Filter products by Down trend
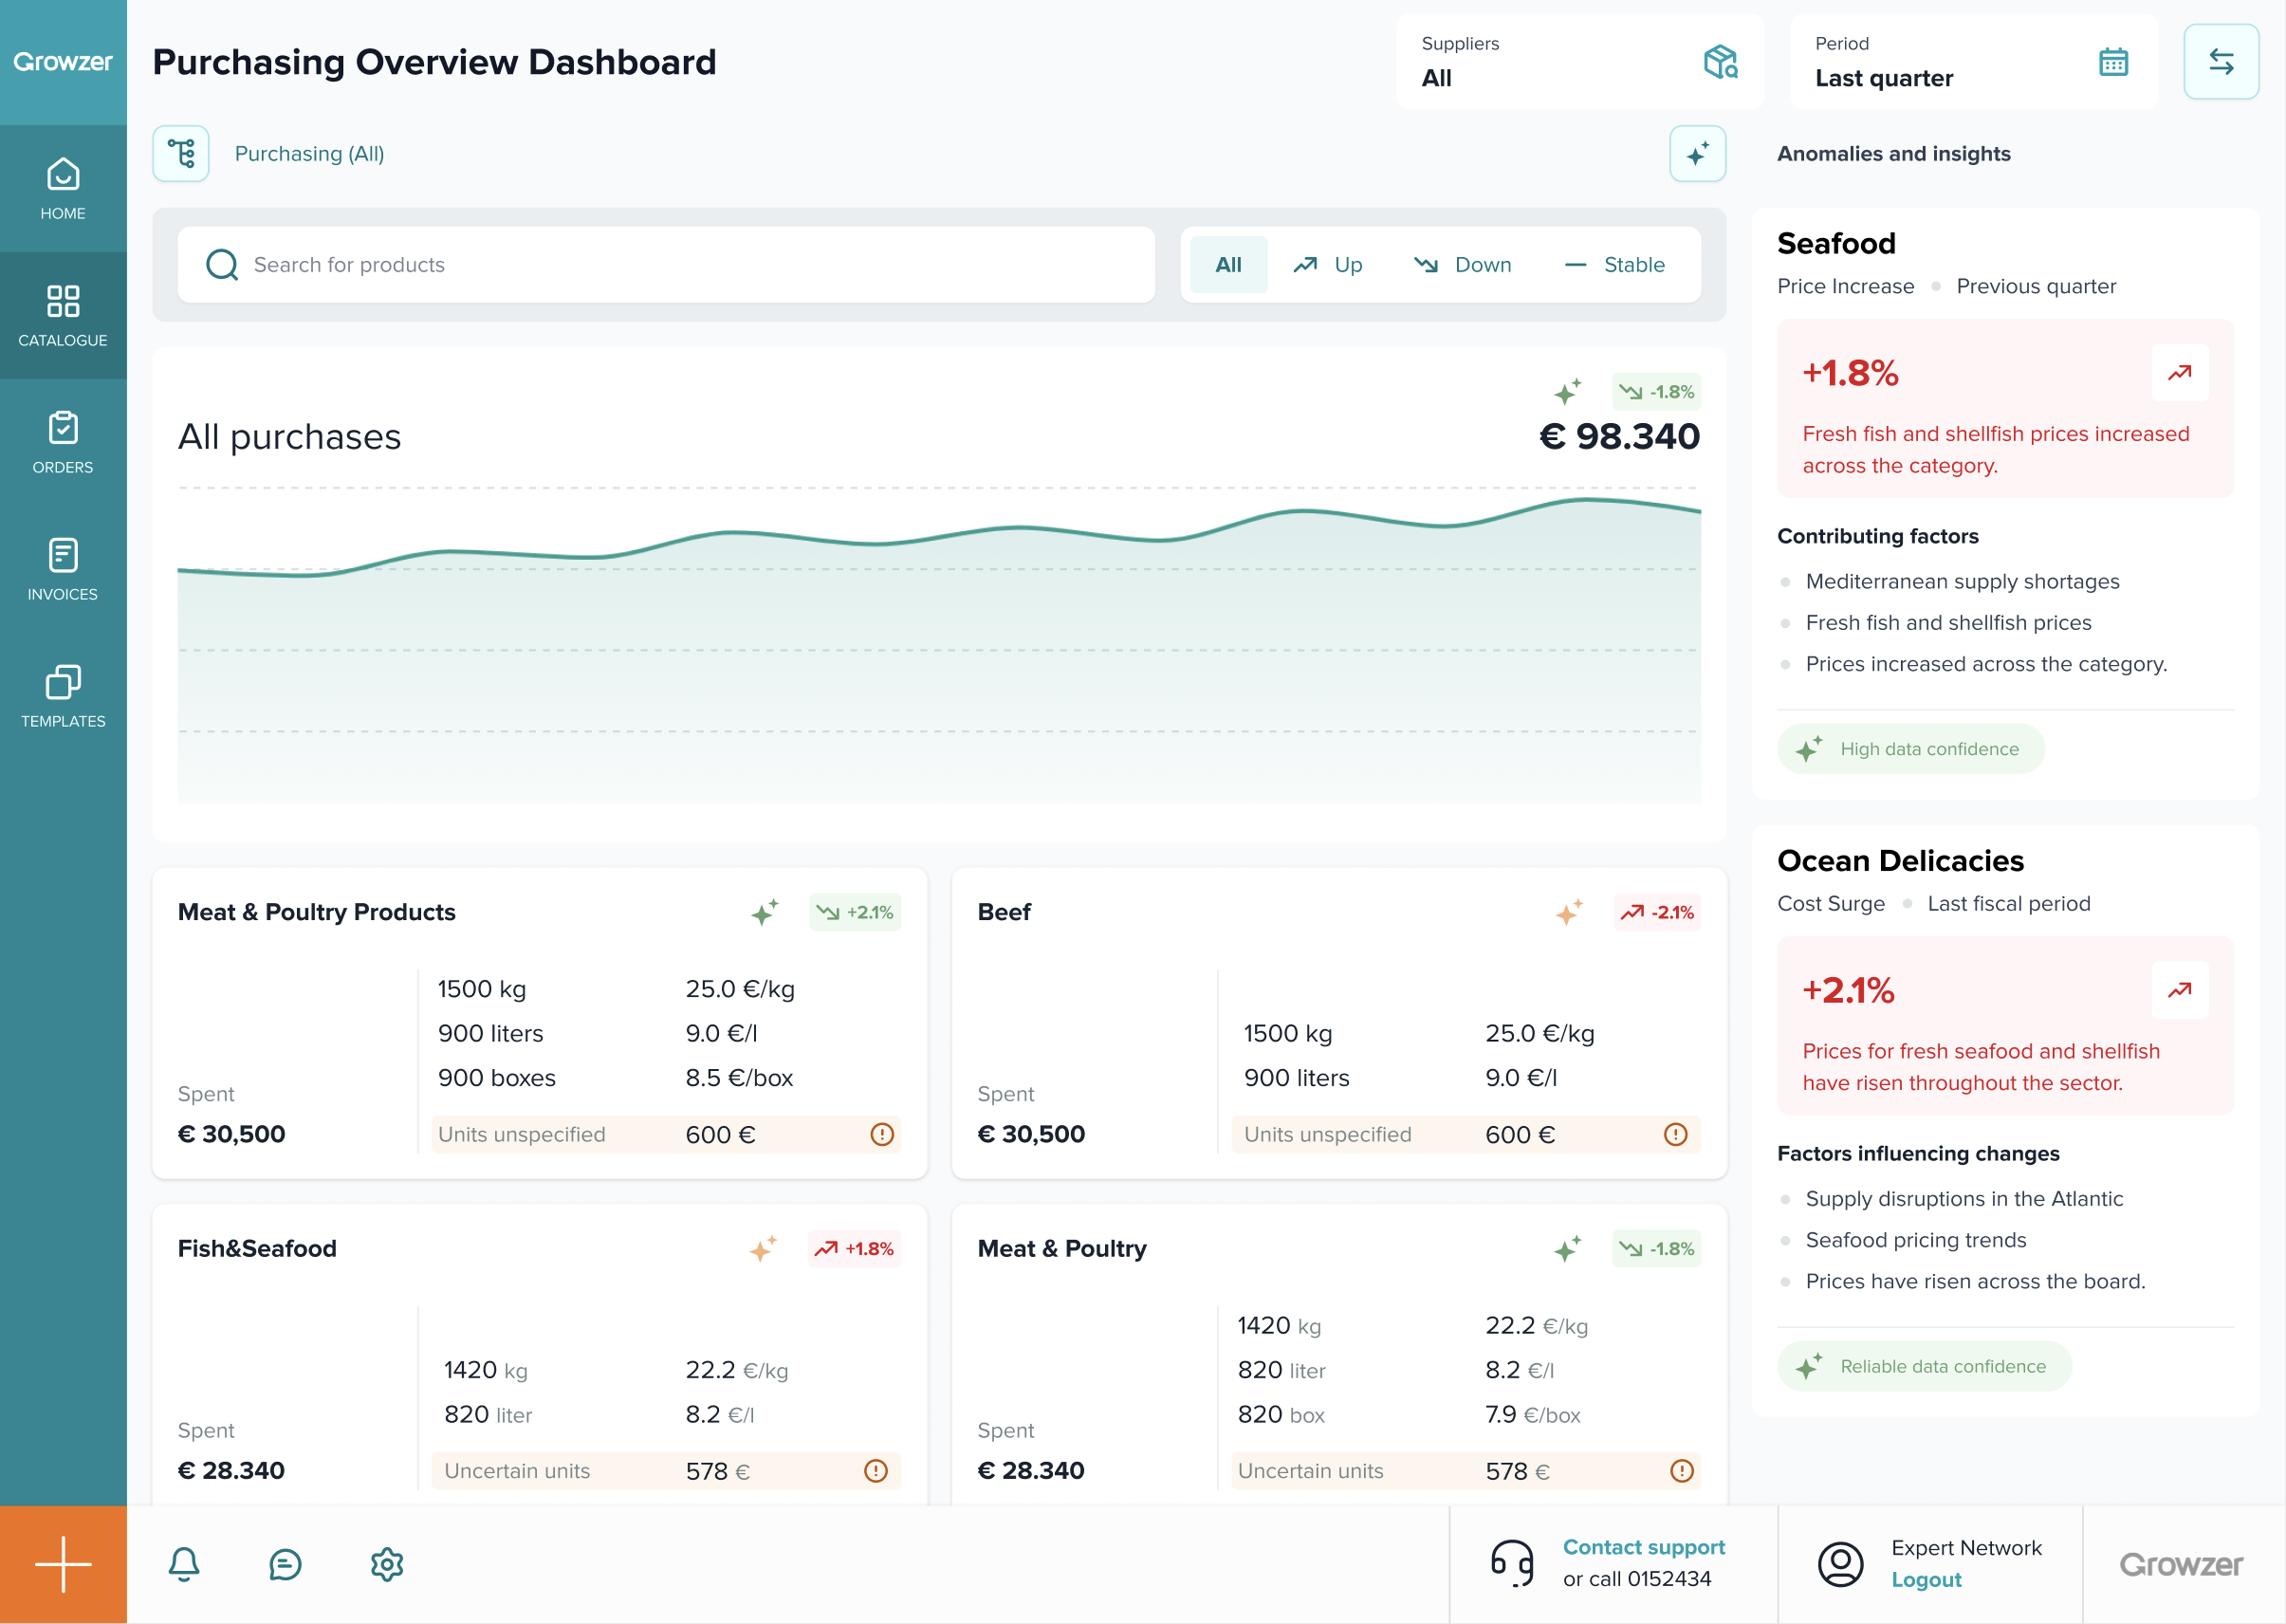This screenshot has width=2286, height=1624. [x=1462, y=265]
